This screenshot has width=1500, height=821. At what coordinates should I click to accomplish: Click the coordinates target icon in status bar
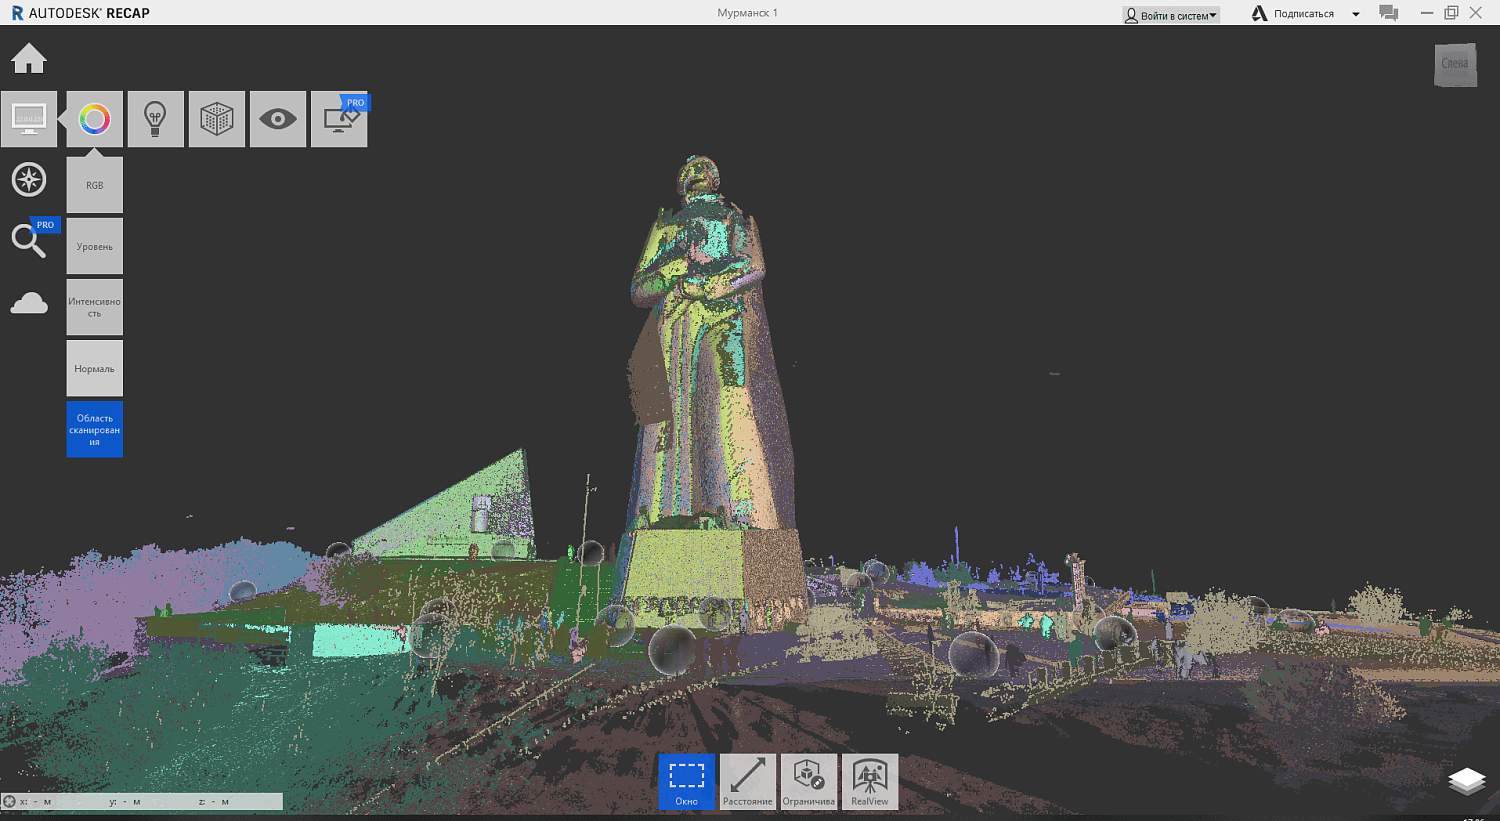click(x=9, y=801)
